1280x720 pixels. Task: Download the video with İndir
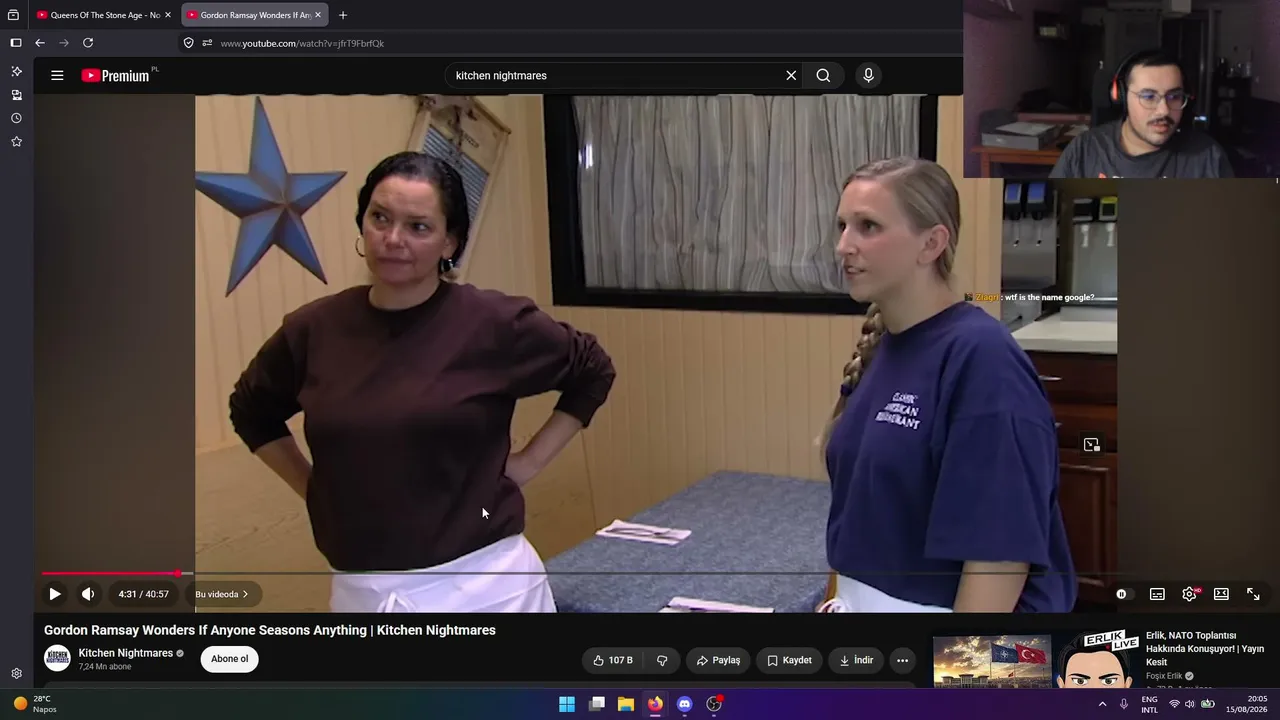tap(856, 660)
